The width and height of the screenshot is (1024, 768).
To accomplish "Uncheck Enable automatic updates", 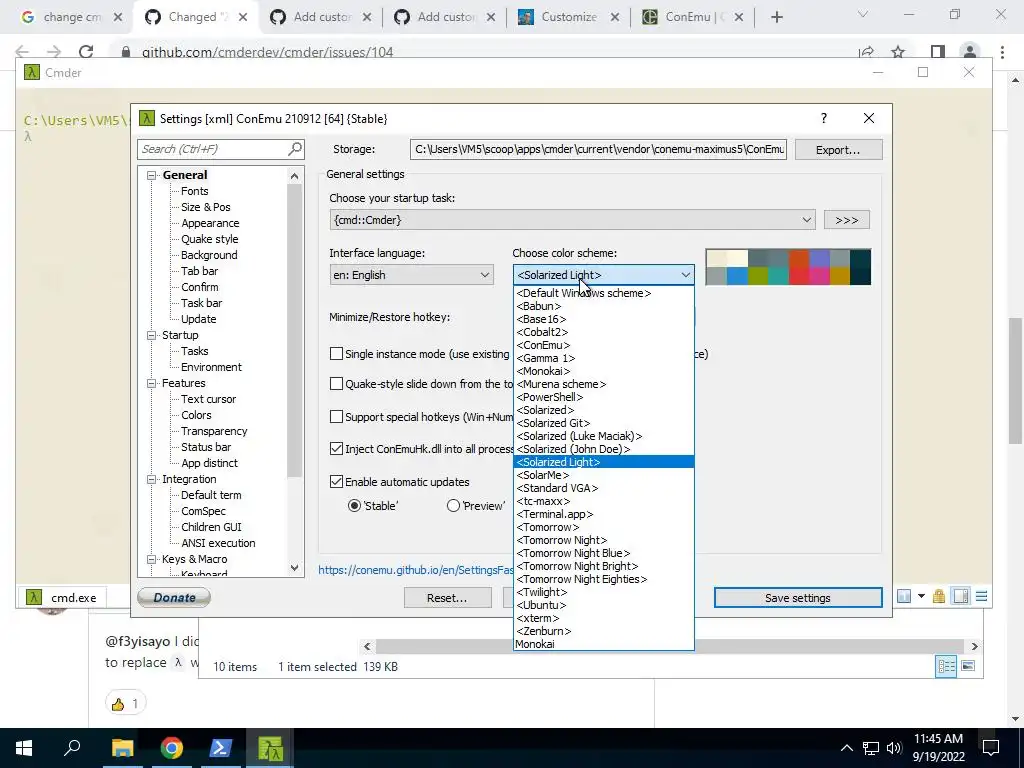I will (336, 481).
